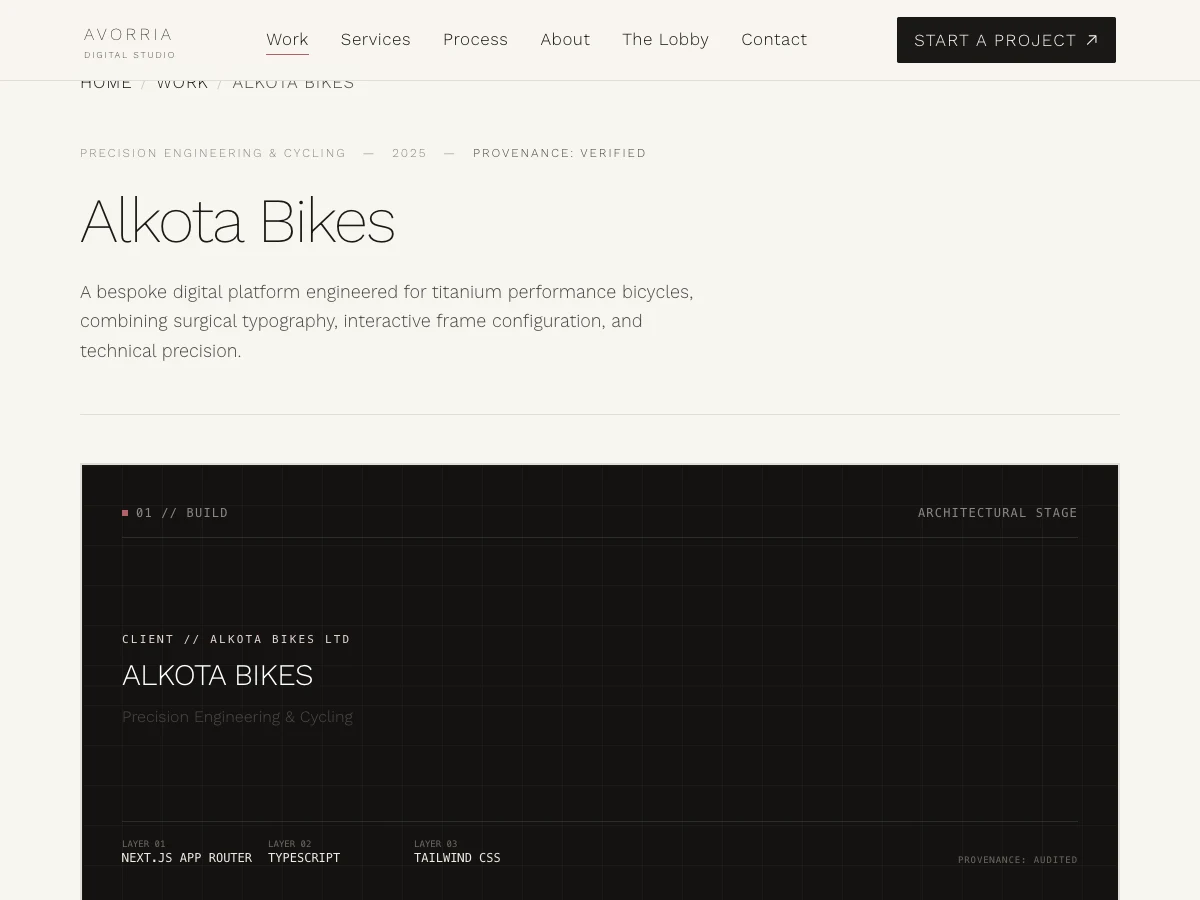Click the Tailwind CSS layer label
This screenshot has width=1200, height=900.
tap(457, 858)
